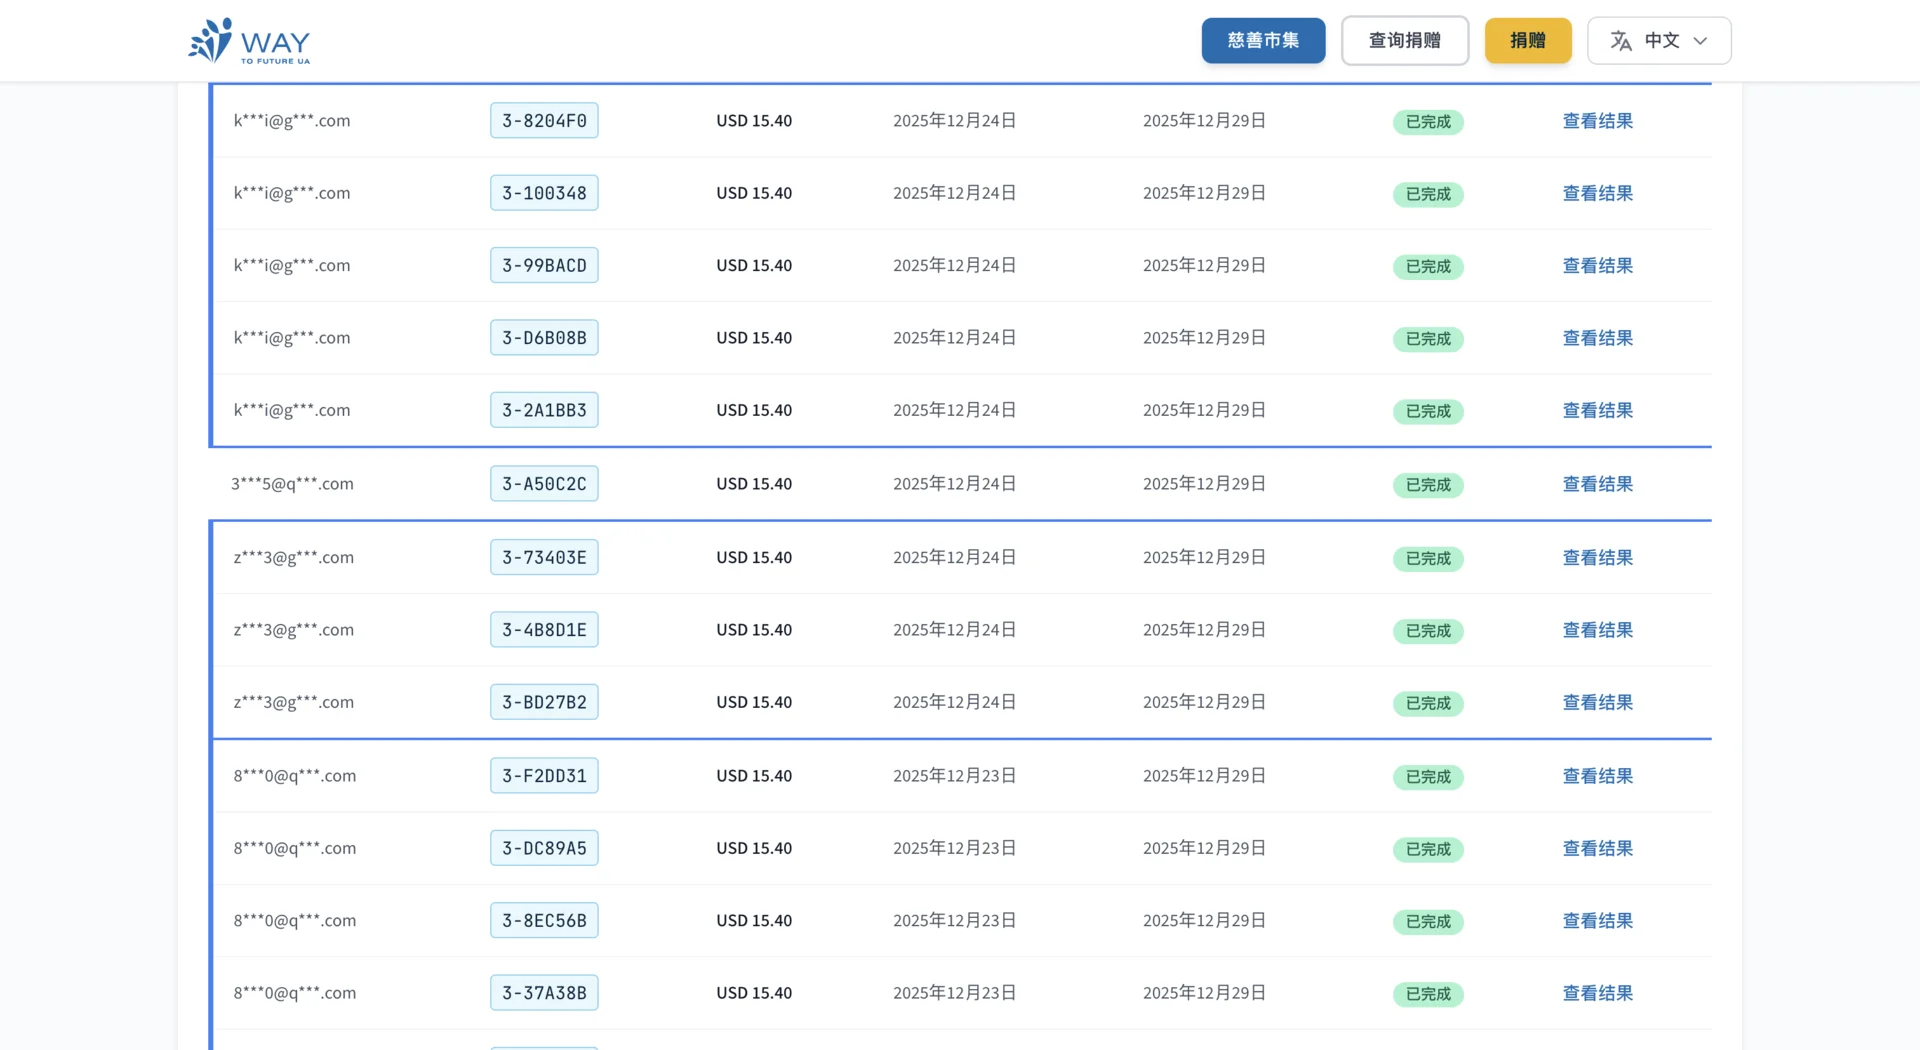Click 2025年12月23日 date in row 3-DC89A5
Viewport: 1920px width, 1050px height.
tap(955, 848)
